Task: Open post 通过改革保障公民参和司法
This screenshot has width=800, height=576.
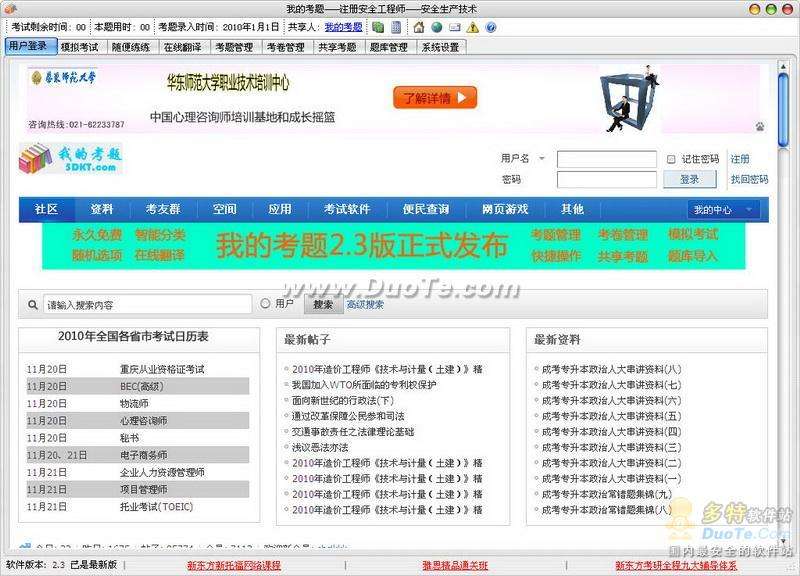Action: click(x=347, y=416)
